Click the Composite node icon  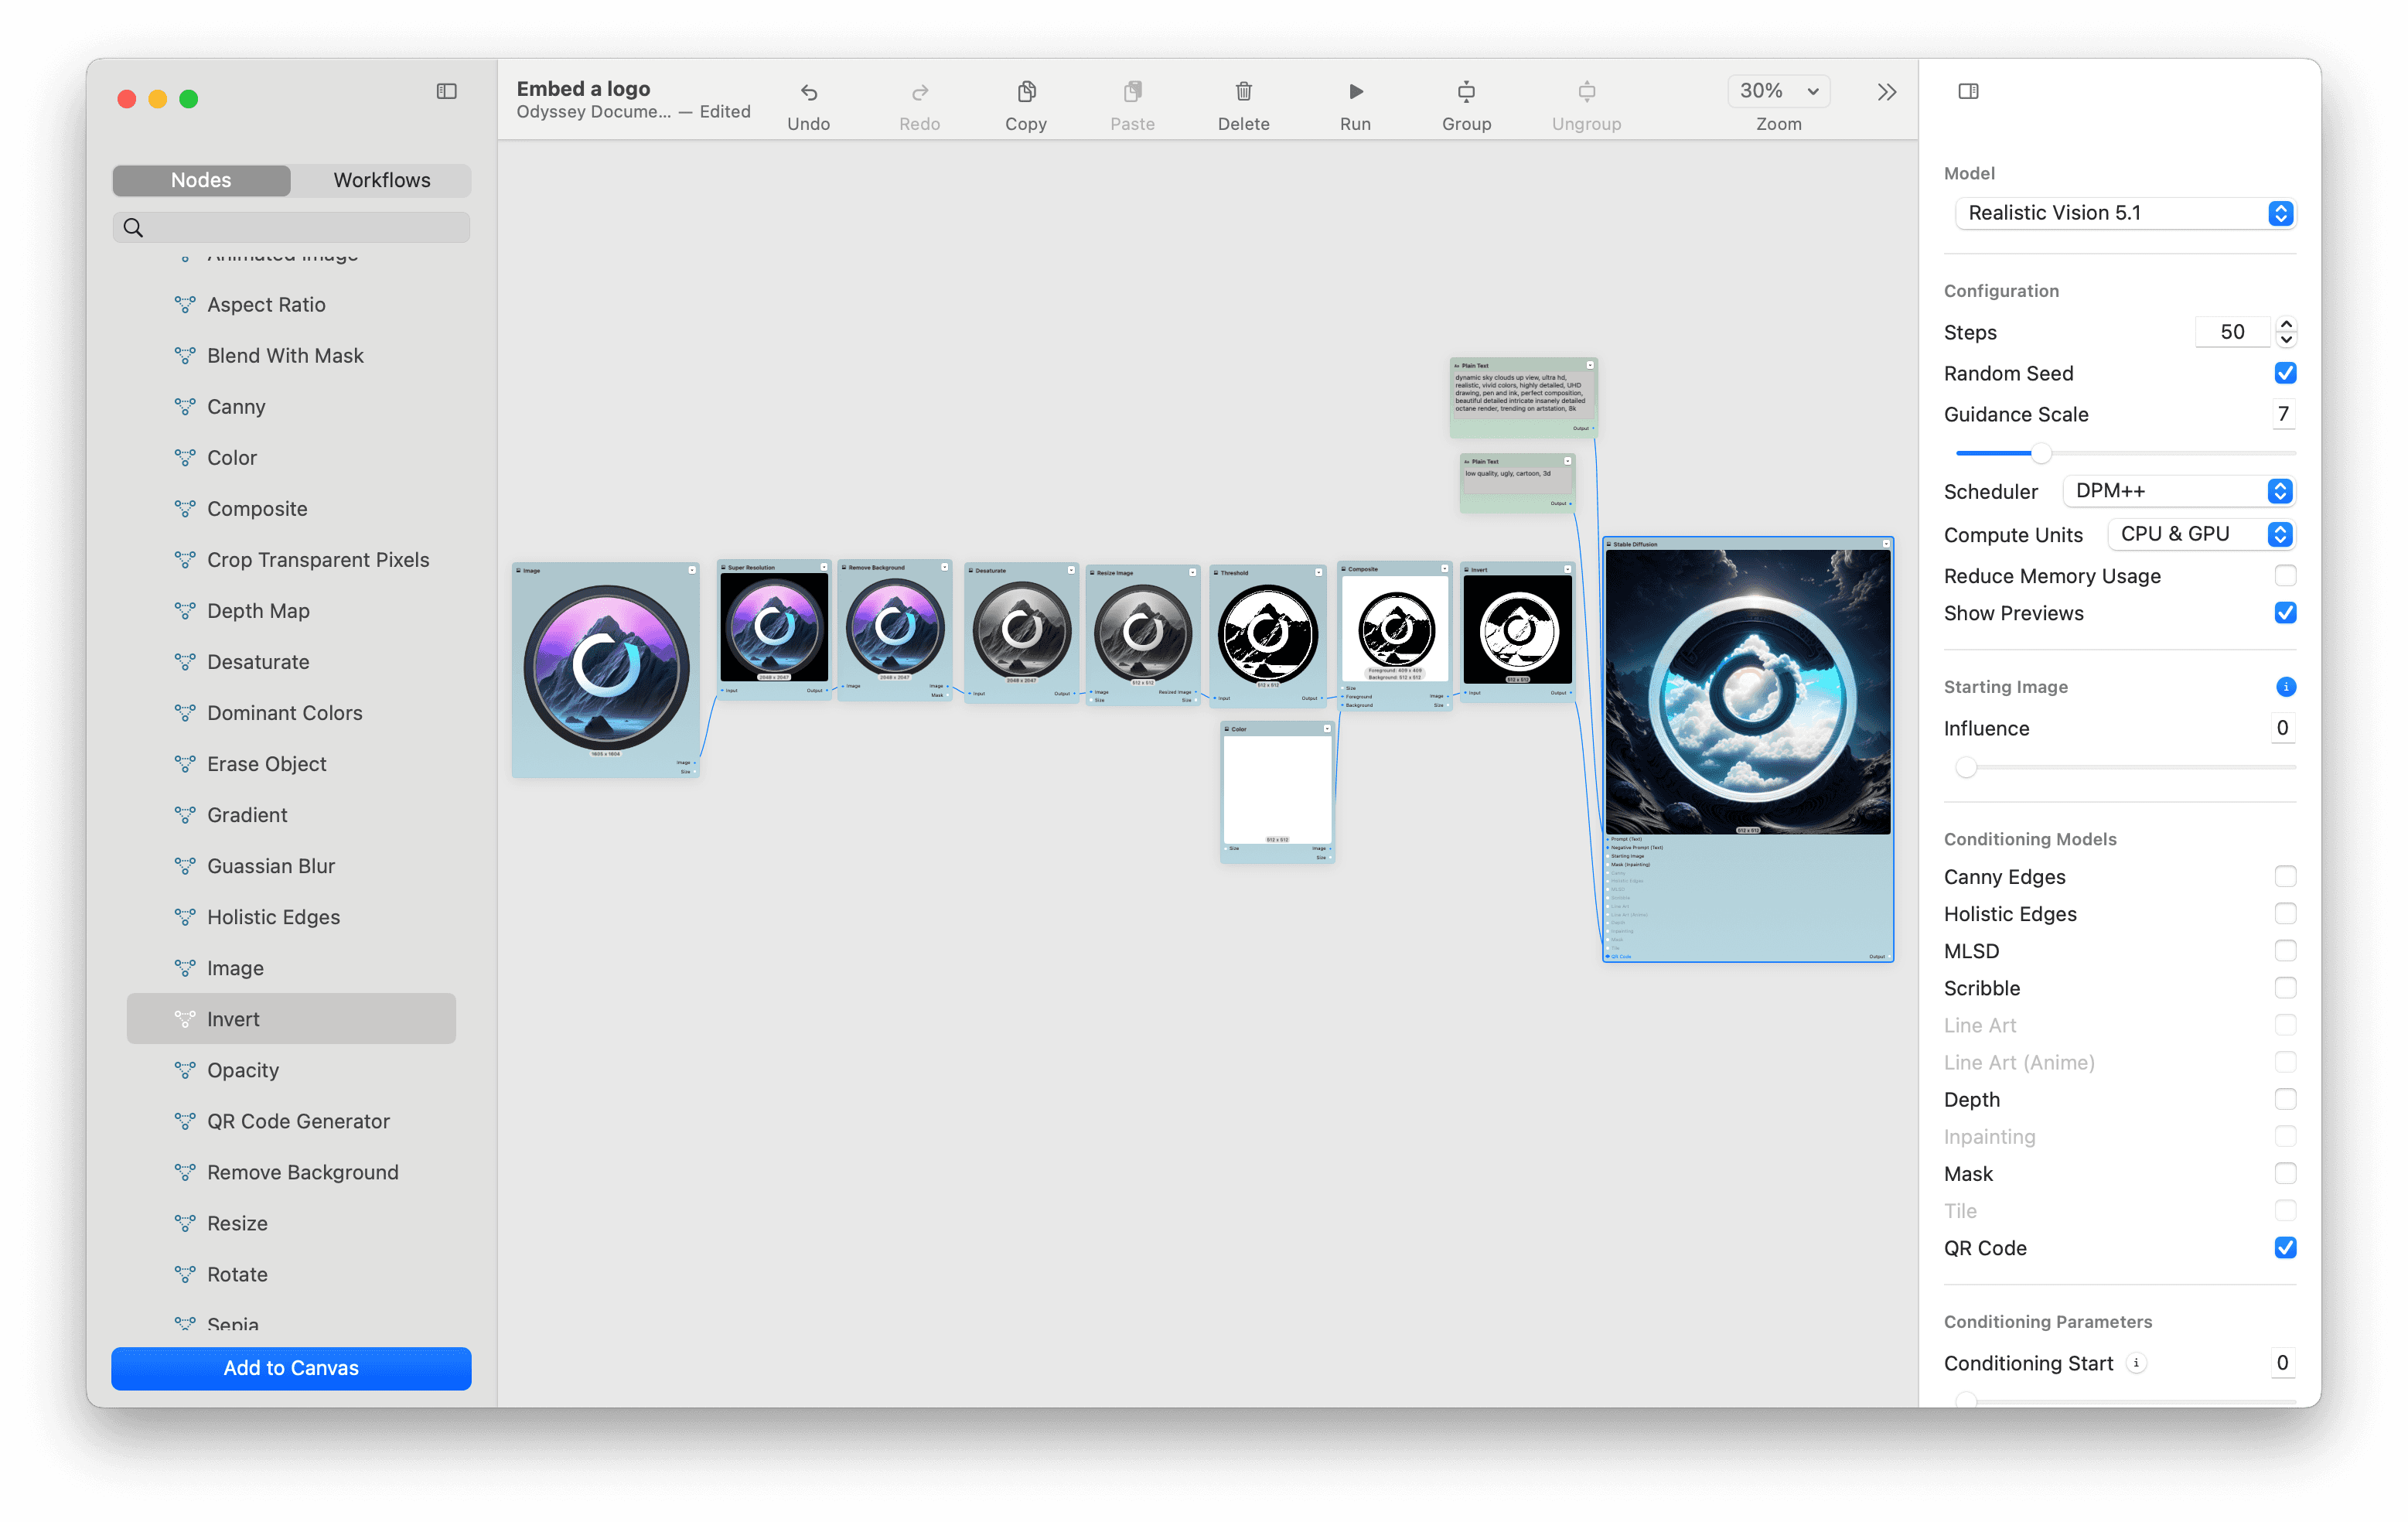click(185, 508)
